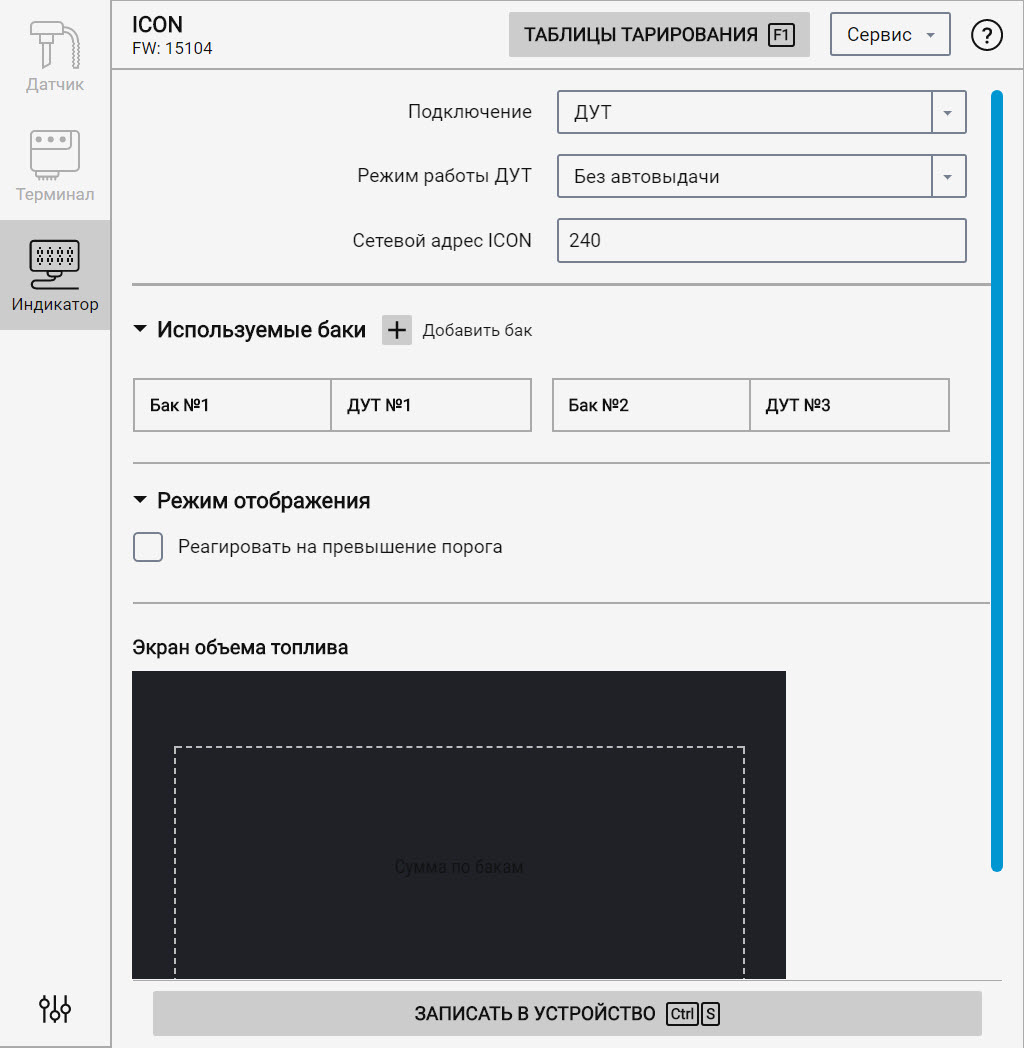The width and height of the screenshot is (1024, 1048).
Task: Open the Терминал section
Action: point(55,166)
